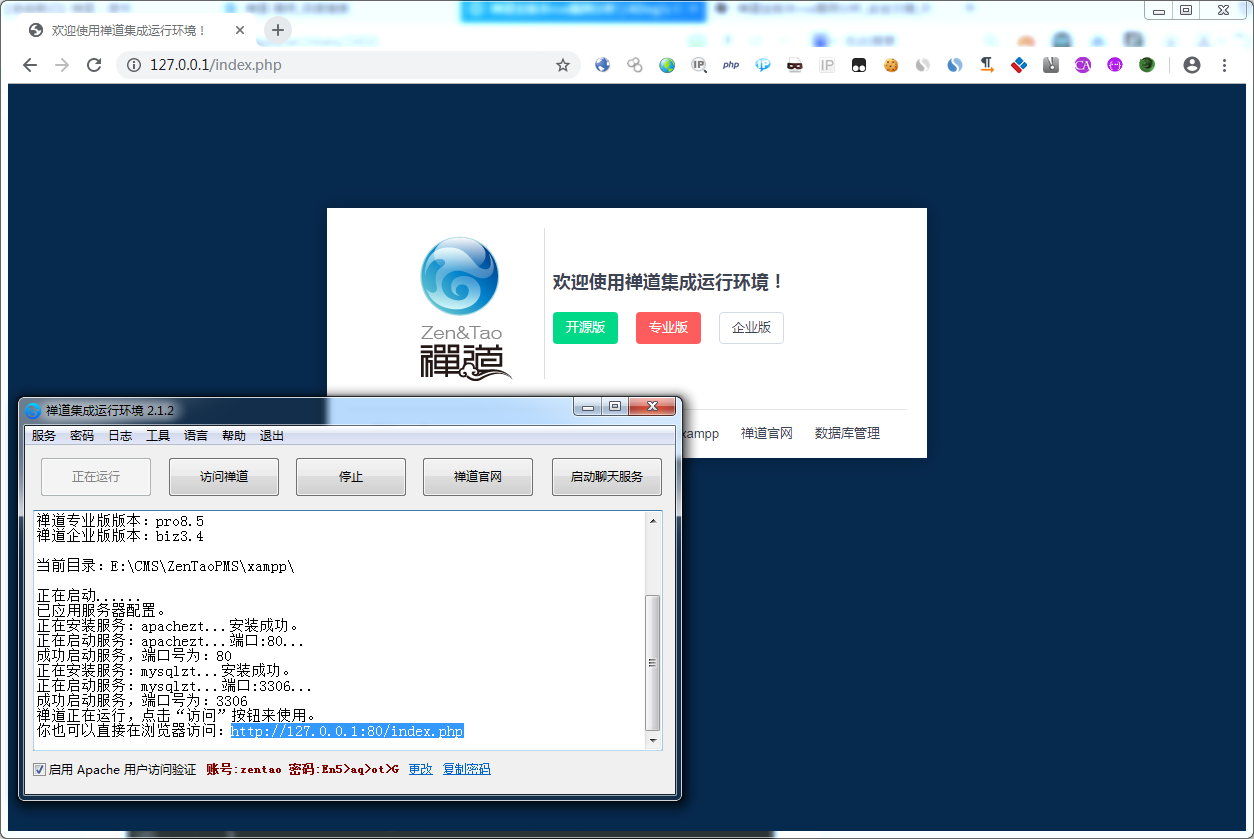Click the browser forward arrow
This screenshot has height=839, width=1254.
coord(62,65)
